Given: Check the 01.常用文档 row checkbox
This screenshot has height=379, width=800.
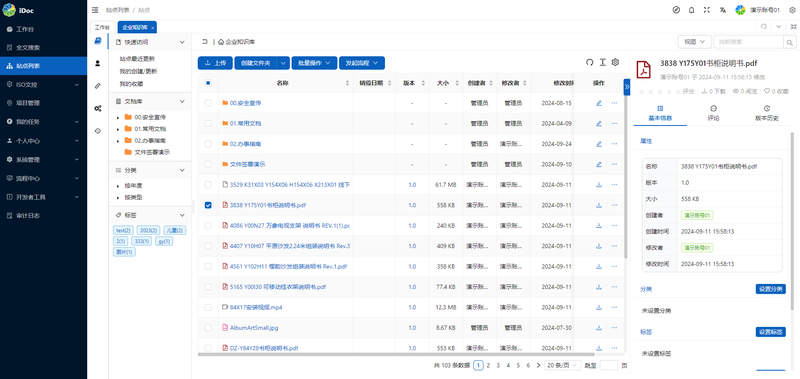Looking at the screenshot, I should [x=208, y=123].
